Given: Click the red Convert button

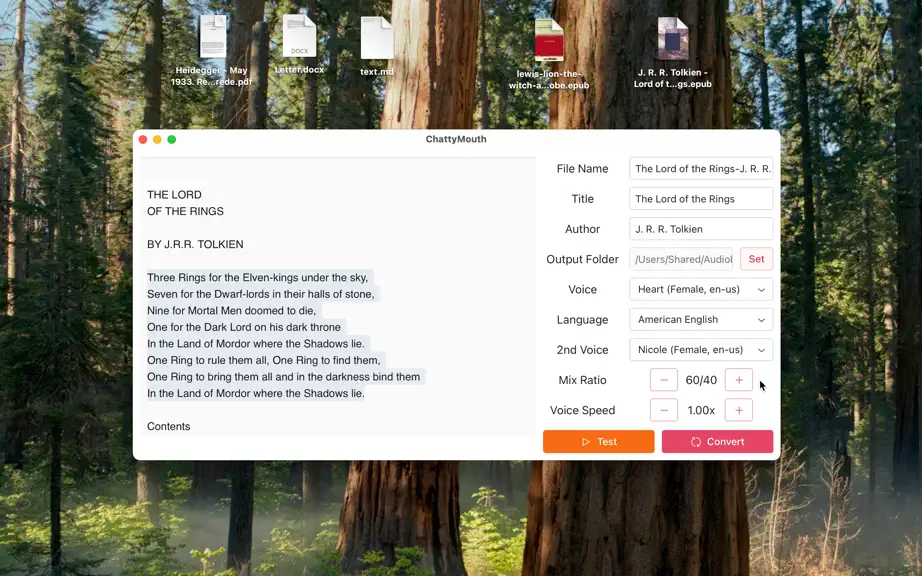Looking at the screenshot, I should click(717, 441).
